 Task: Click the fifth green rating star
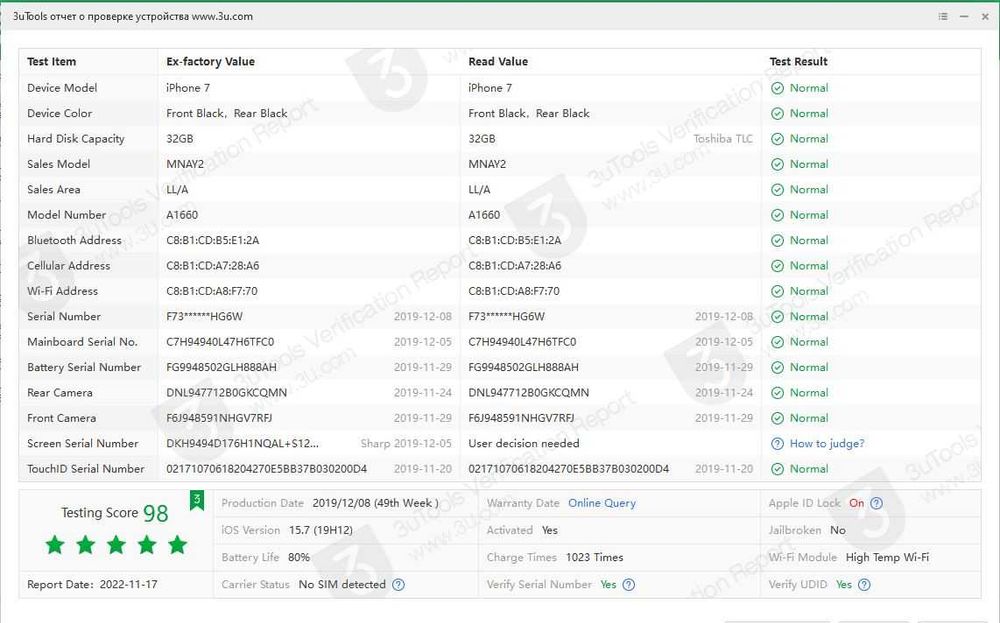pyautogui.click(x=177, y=545)
